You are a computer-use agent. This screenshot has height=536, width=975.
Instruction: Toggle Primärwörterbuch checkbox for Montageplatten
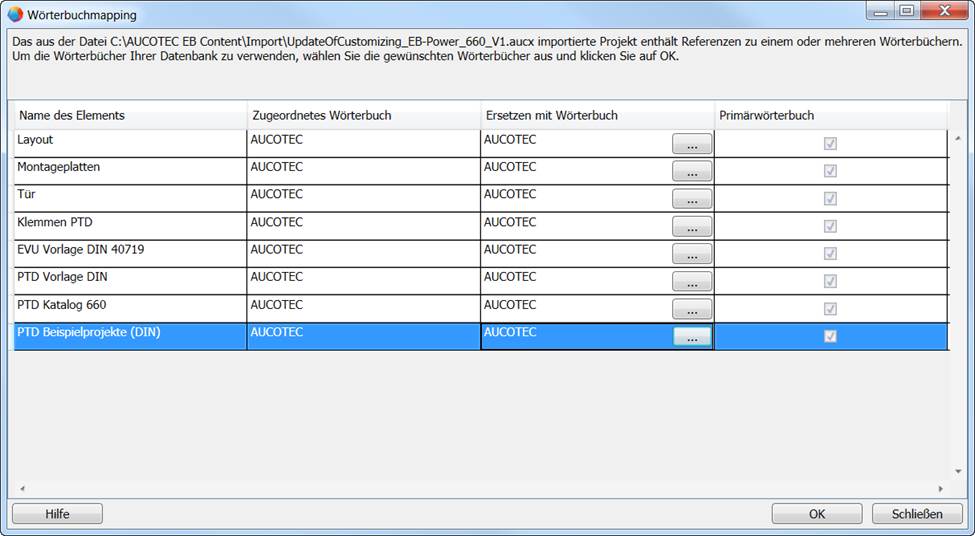tap(830, 171)
